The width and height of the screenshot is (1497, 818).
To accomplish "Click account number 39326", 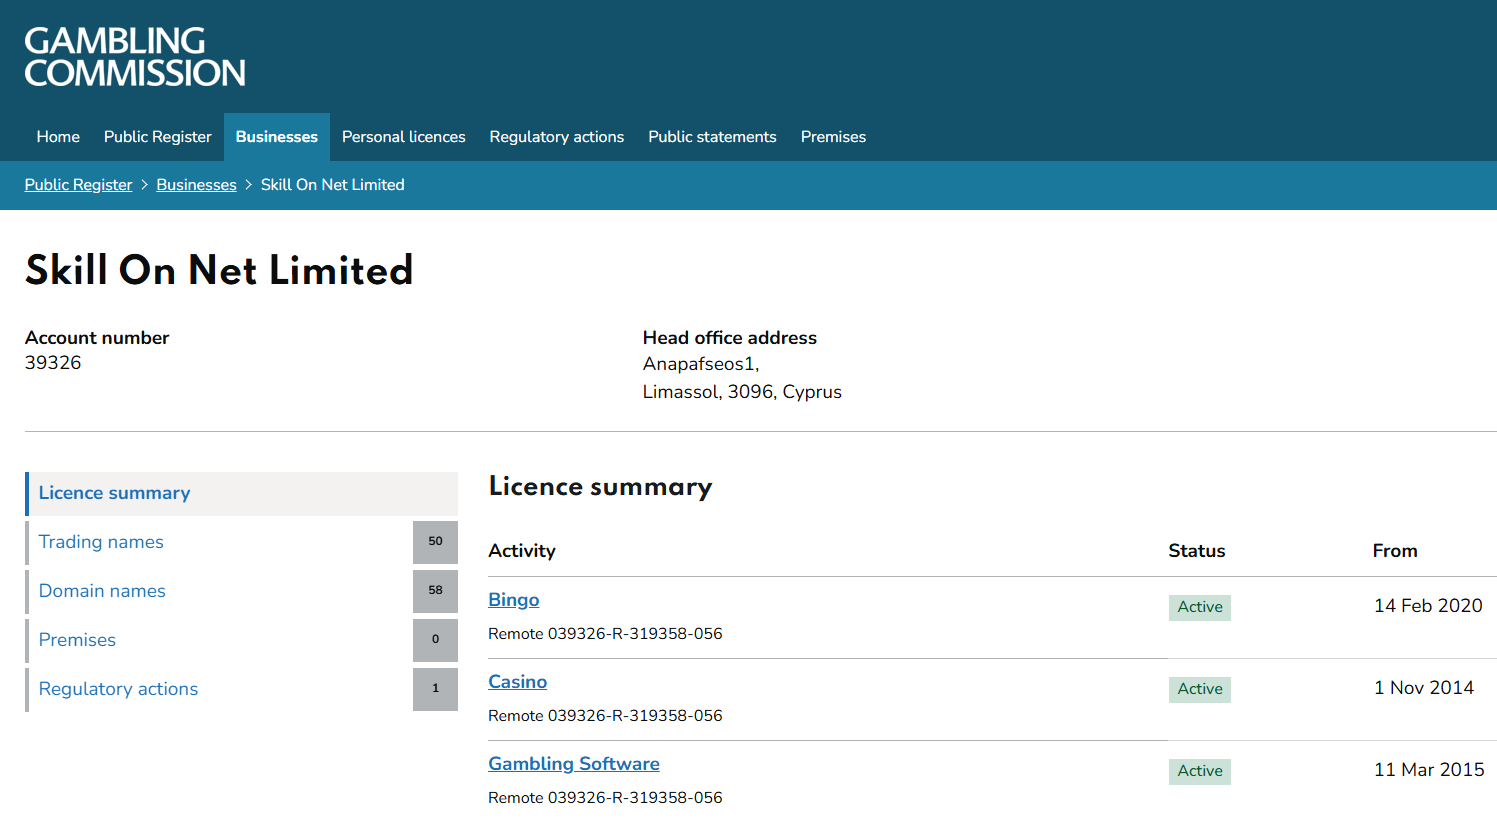I will pyautogui.click(x=53, y=363).
